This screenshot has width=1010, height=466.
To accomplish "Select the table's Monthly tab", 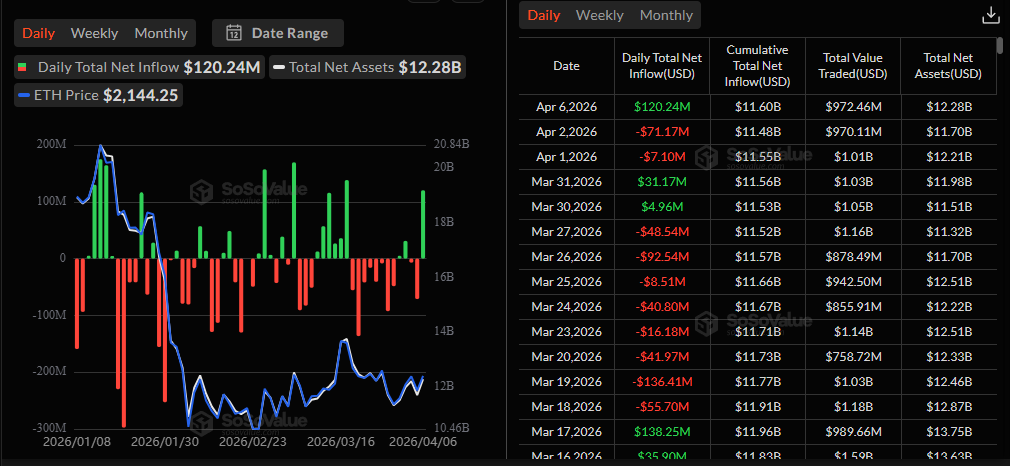I will 666,15.
